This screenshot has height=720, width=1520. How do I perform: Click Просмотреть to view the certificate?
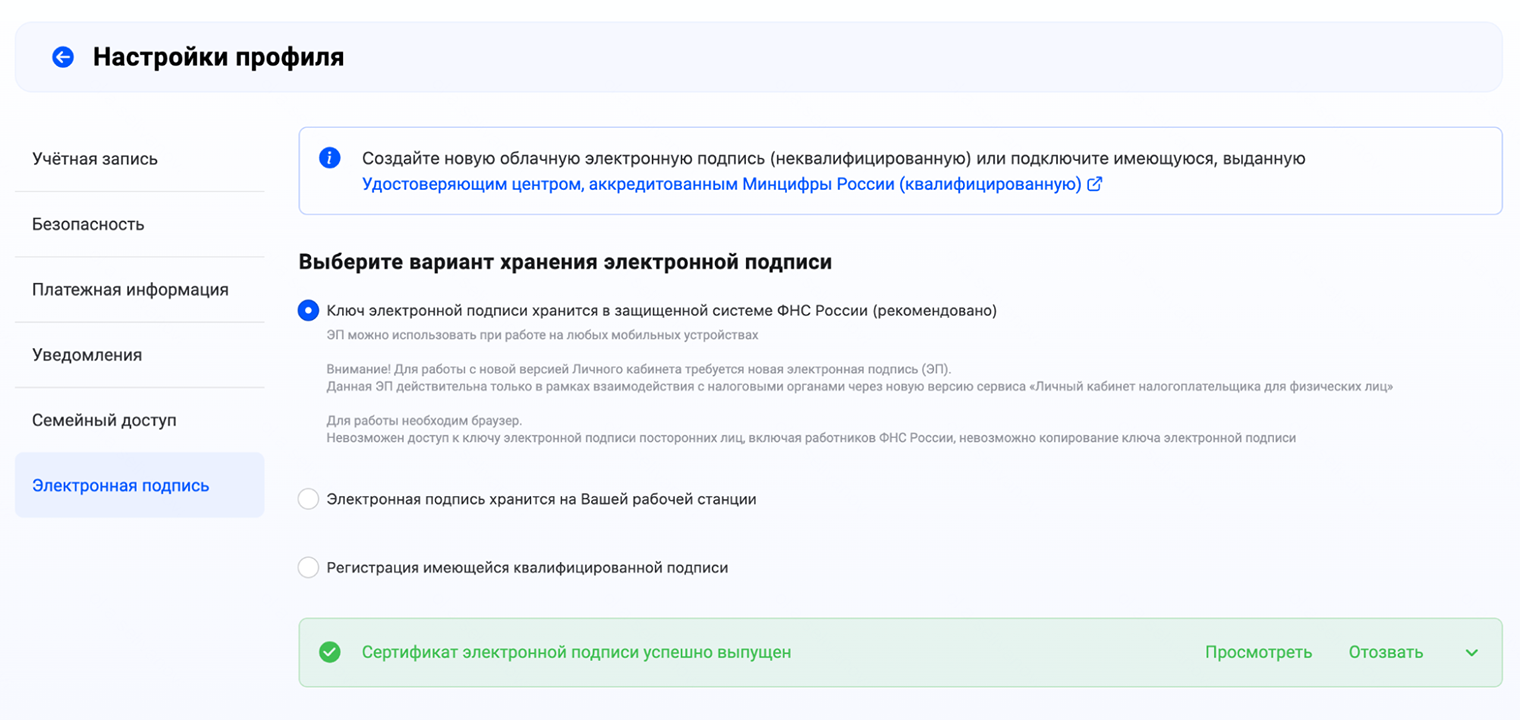pyautogui.click(x=1258, y=651)
